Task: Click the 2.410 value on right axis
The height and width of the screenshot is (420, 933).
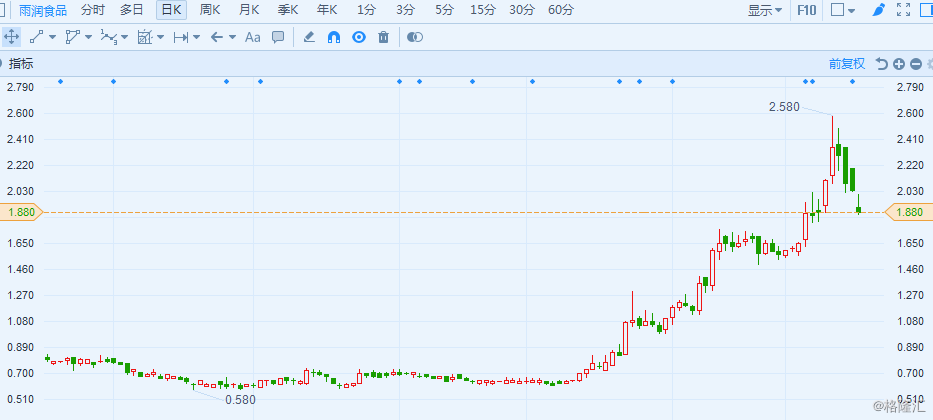Action: click(909, 139)
